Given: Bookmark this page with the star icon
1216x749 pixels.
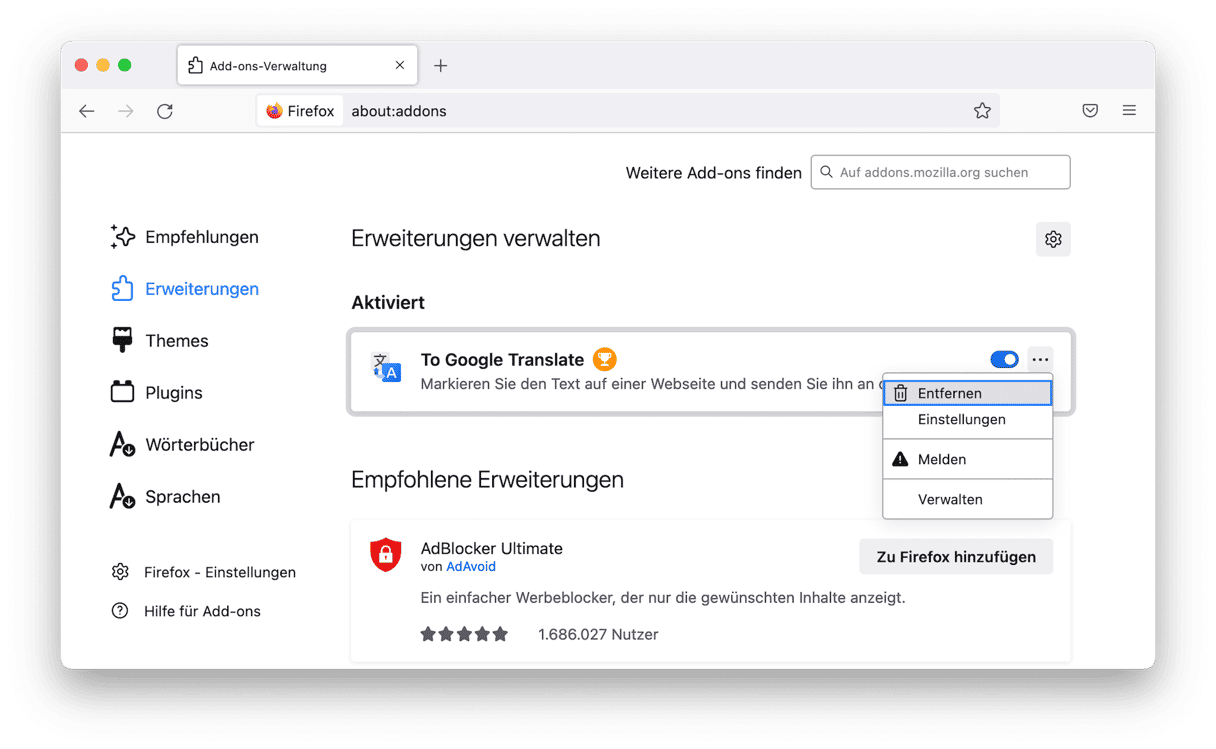Looking at the screenshot, I should [x=982, y=111].
